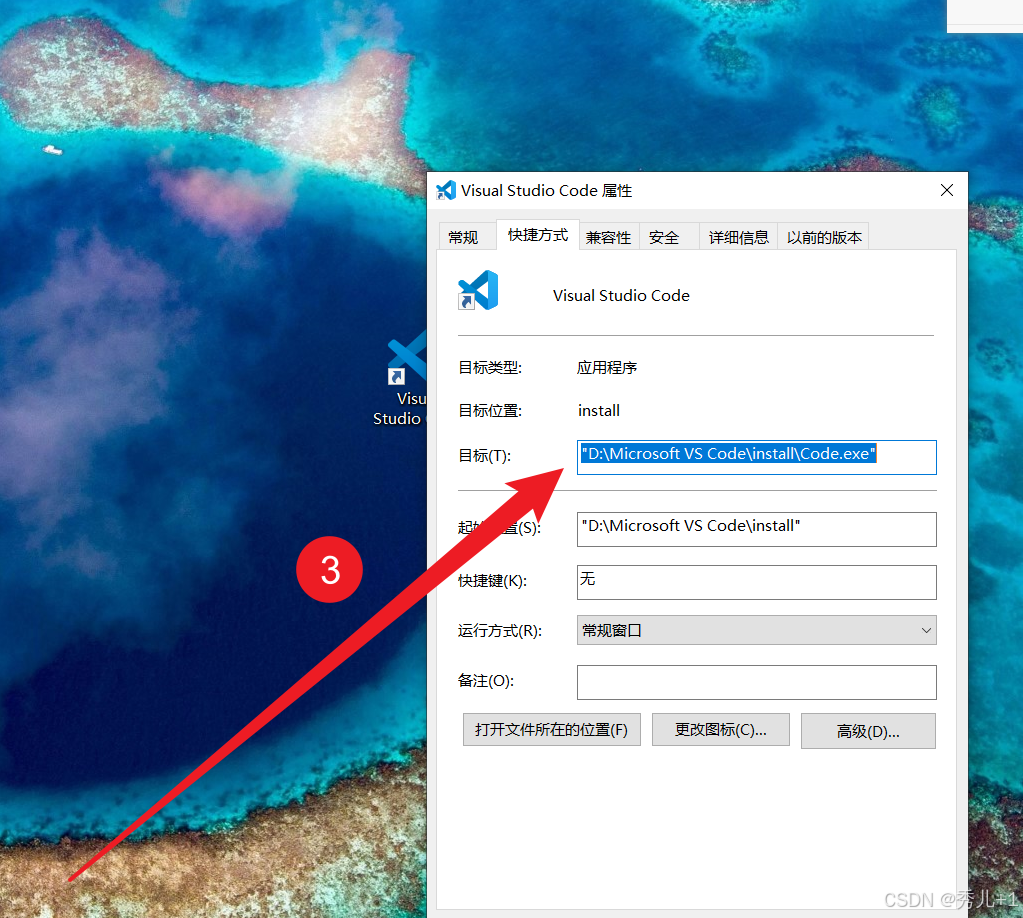The image size is (1023, 918).
Task: Click the empty 备注 input box
Action: point(756,682)
